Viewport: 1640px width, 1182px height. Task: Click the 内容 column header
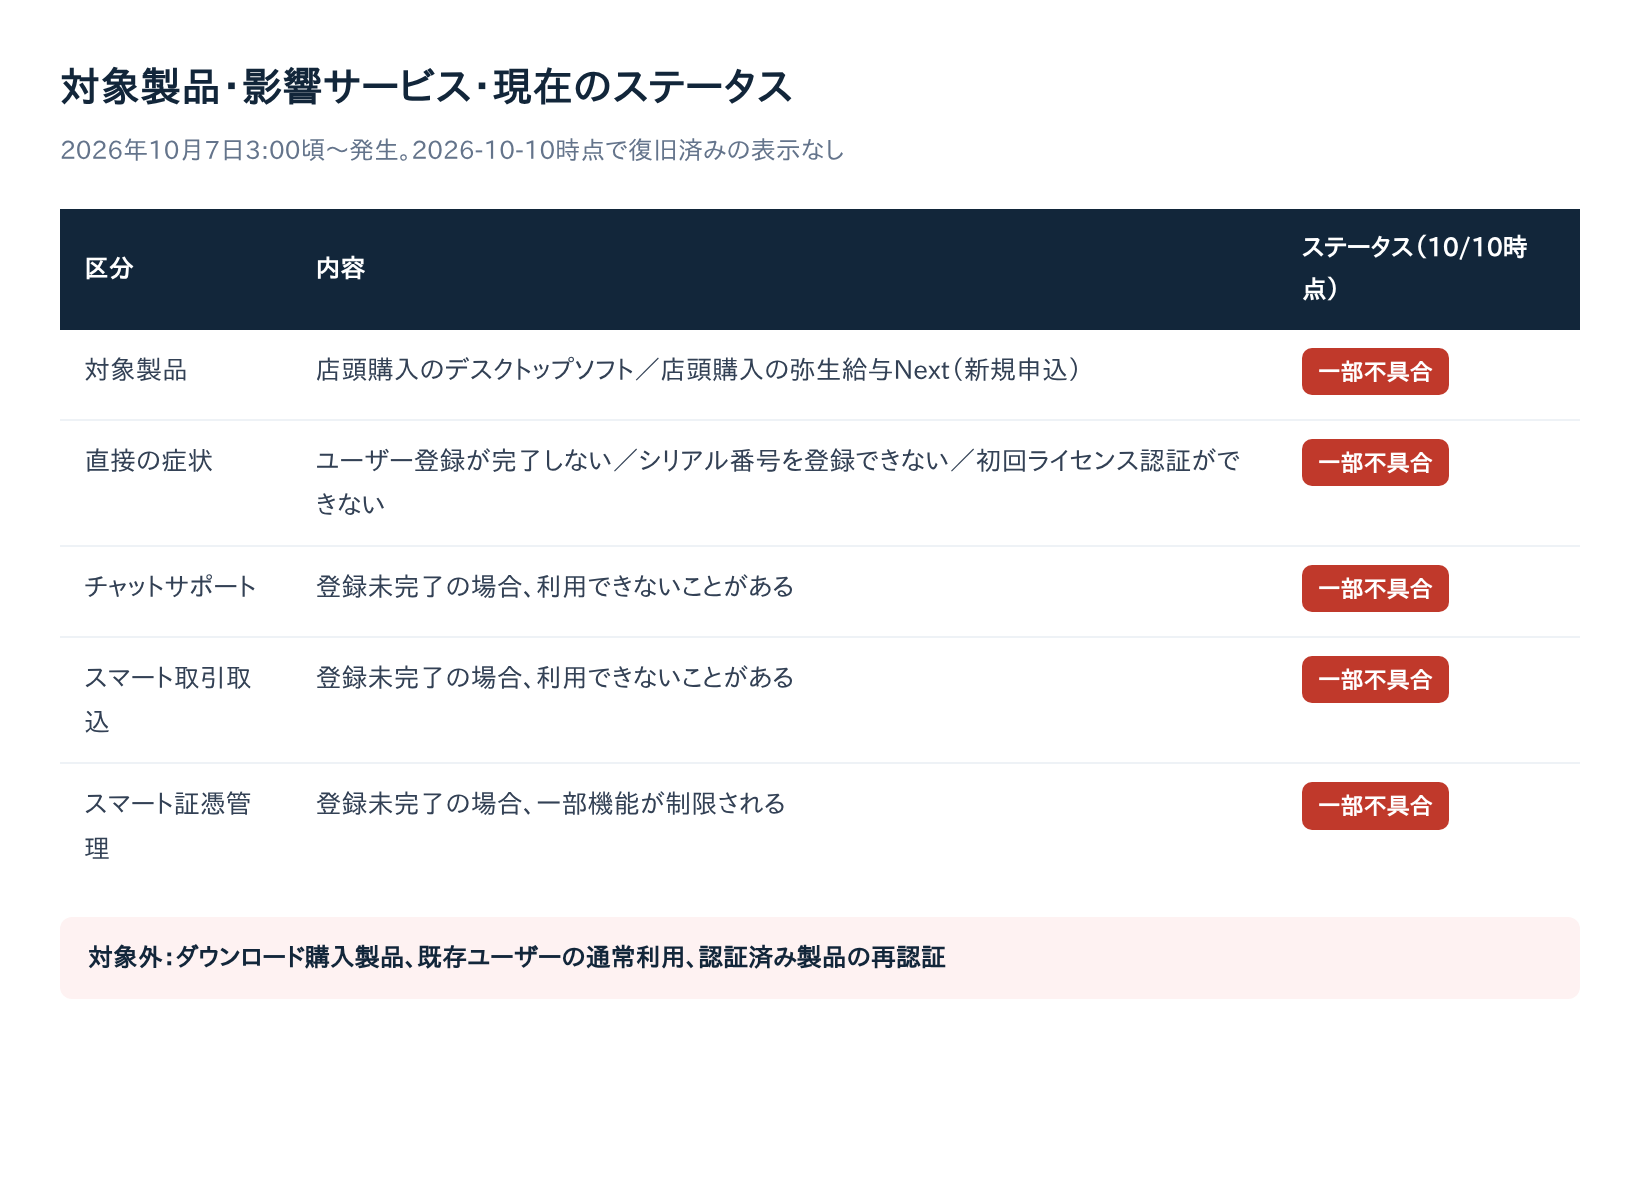coord(340,268)
